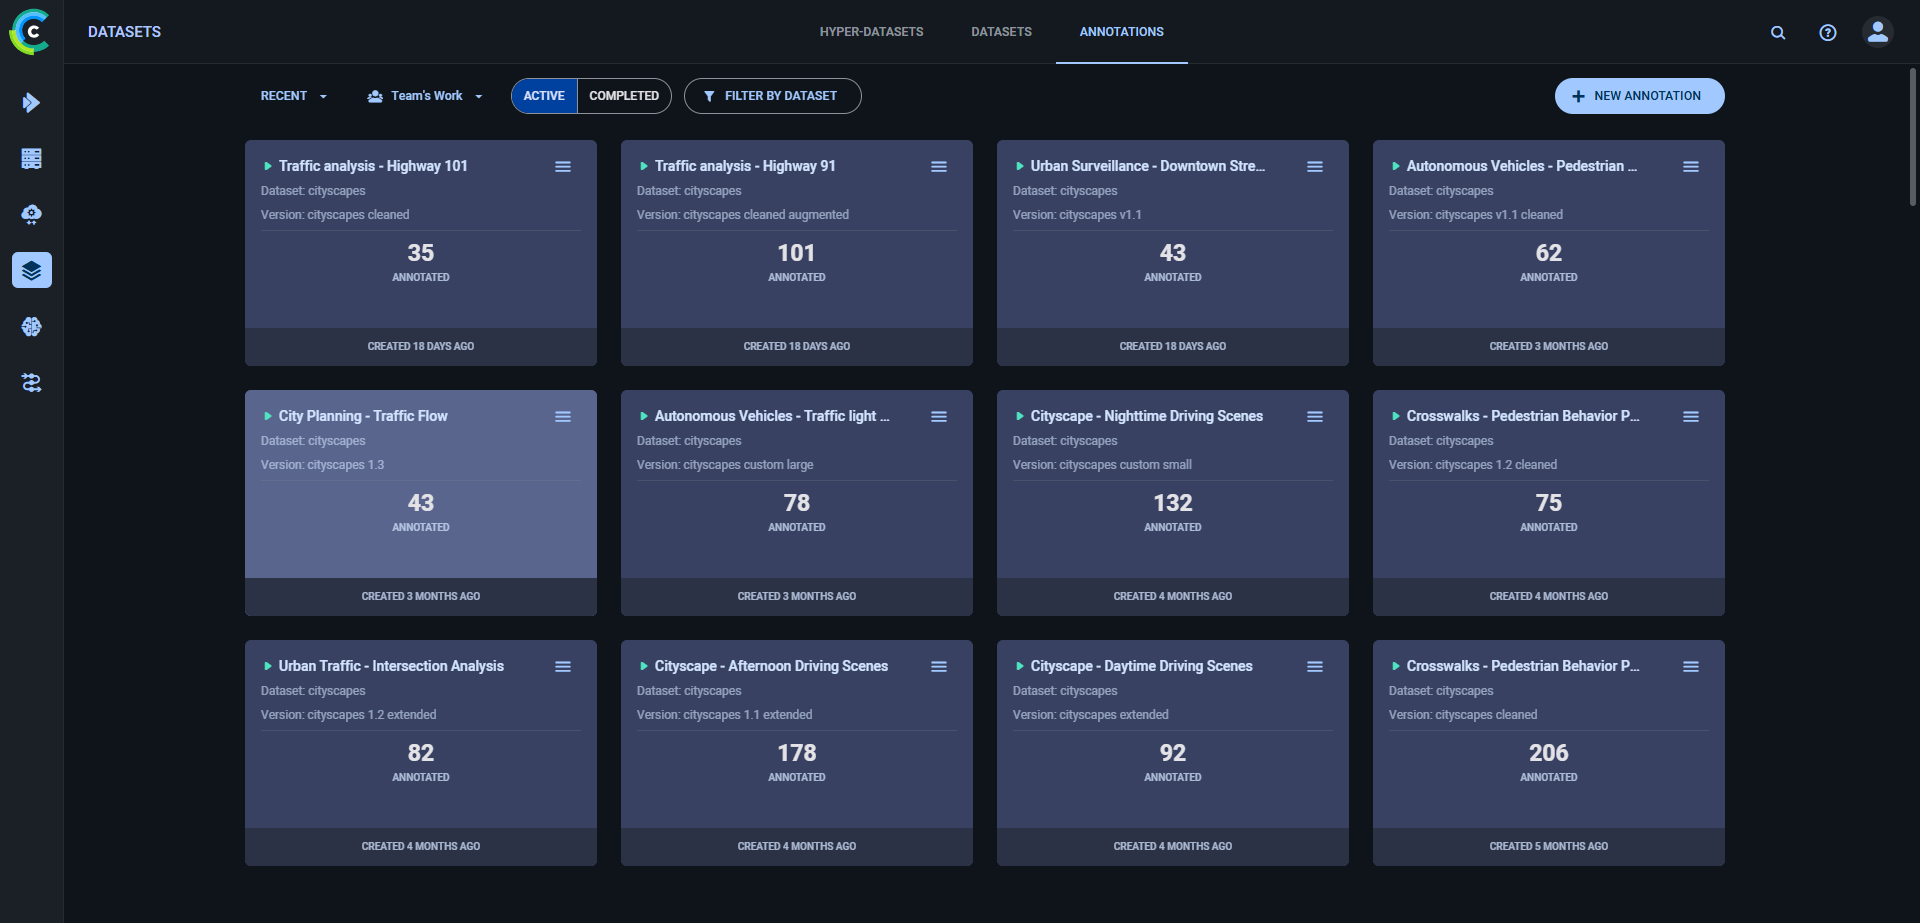Image resolution: width=1920 pixels, height=923 pixels.
Task: Click the page vertical scrollbar
Action: (x=1912, y=137)
